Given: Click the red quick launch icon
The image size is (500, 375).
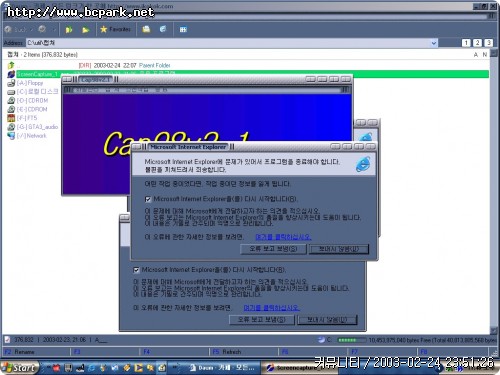Looking at the screenshot, I should coord(56,368).
